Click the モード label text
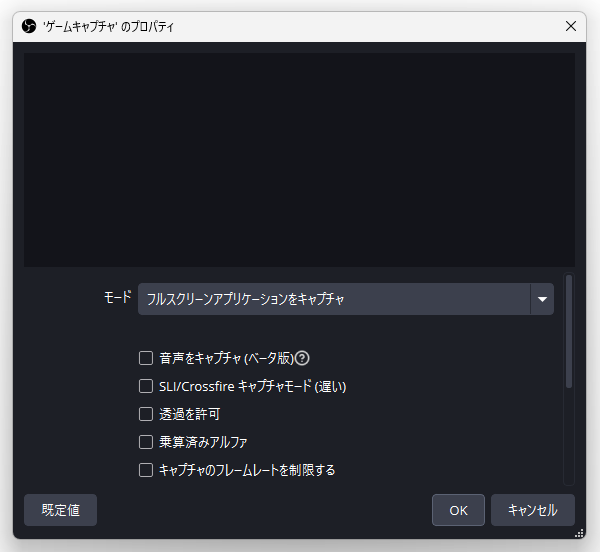The height and width of the screenshot is (552, 600). 118,297
